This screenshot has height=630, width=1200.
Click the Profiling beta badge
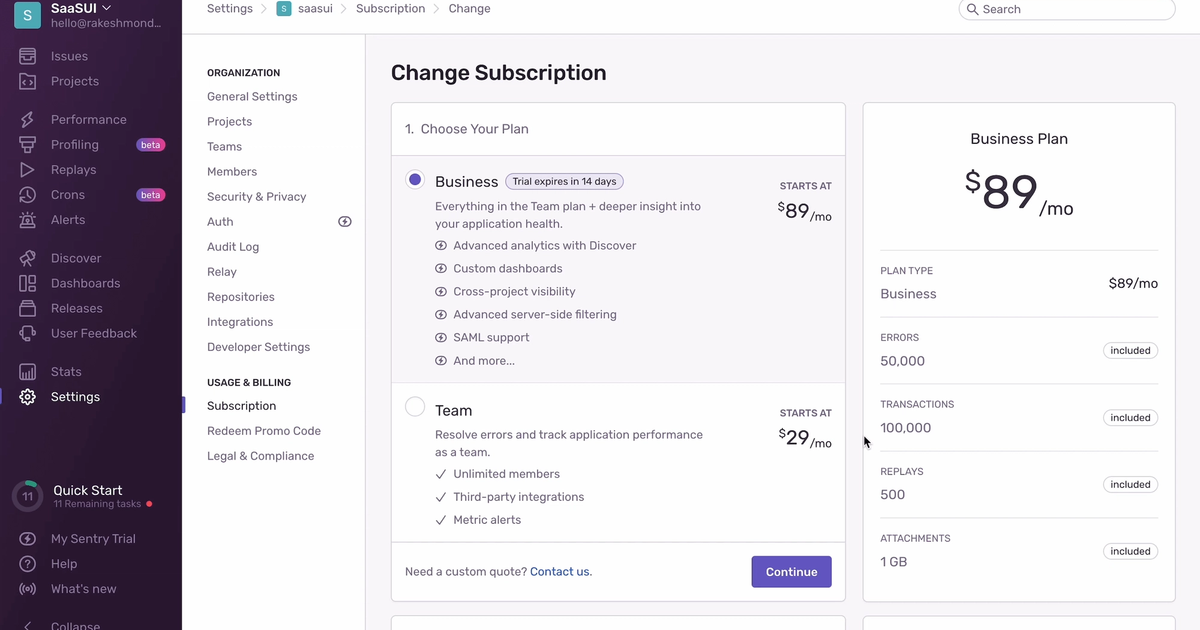(150, 145)
